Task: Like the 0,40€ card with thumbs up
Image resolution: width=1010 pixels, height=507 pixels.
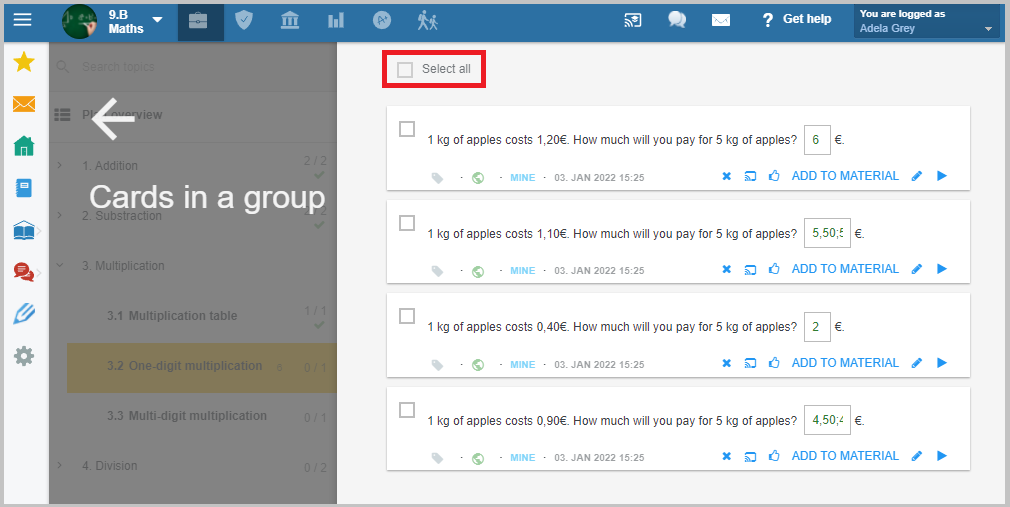Action: 774,363
